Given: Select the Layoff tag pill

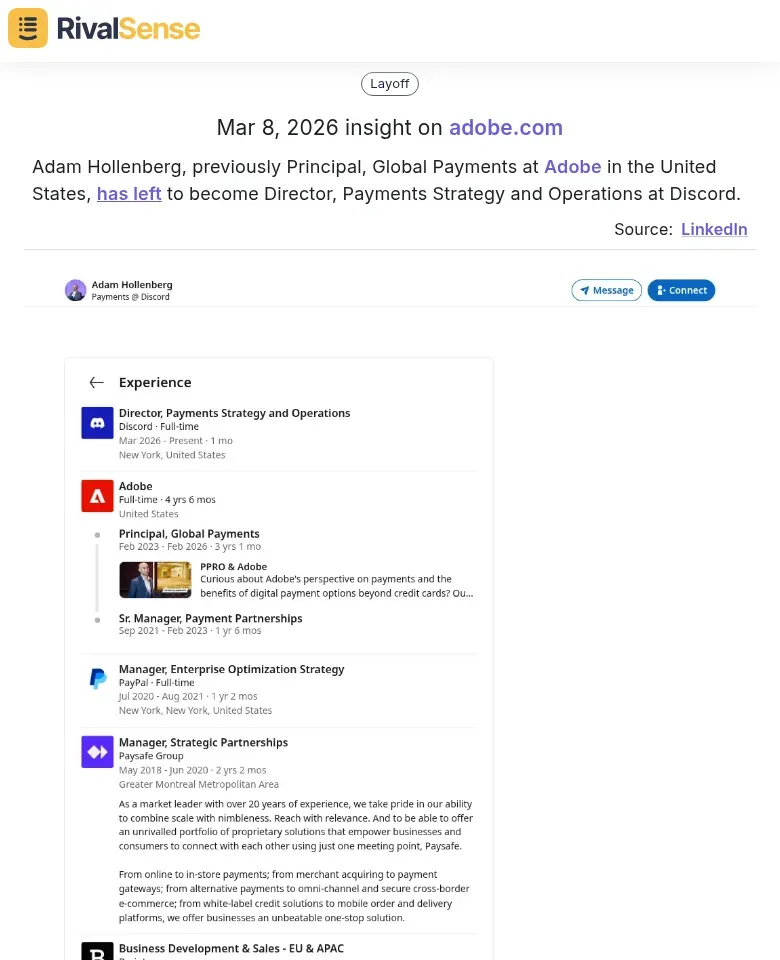Looking at the screenshot, I should 389,84.
